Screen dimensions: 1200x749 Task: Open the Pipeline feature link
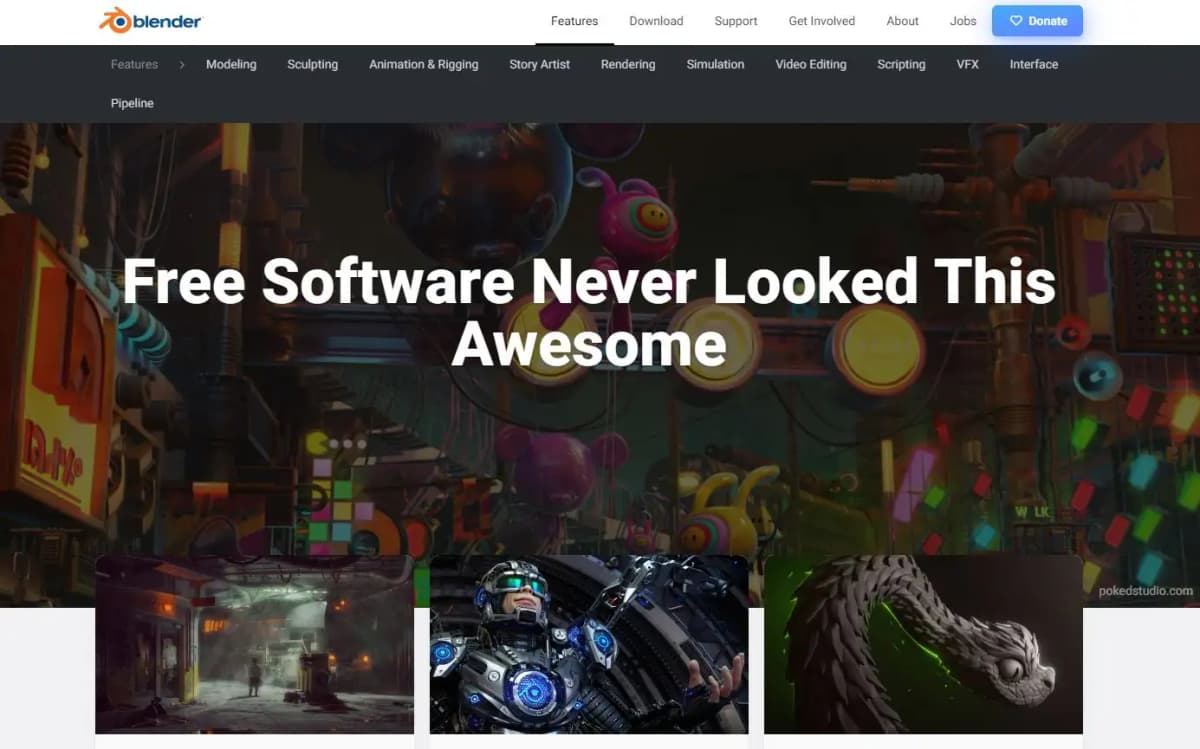click(x=132, y=103)
